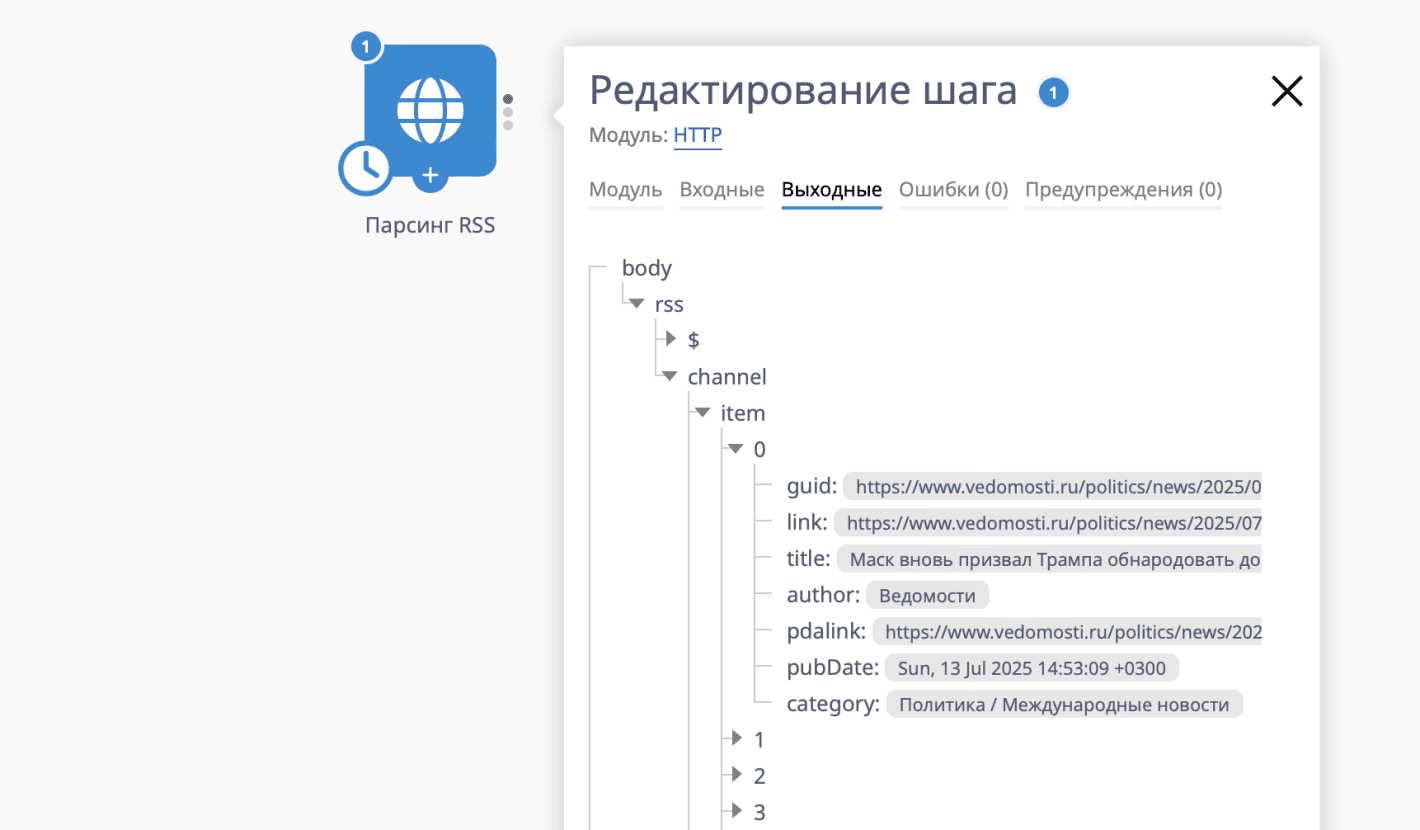This screenshot has height=830, width=1420.
Task: Click the Парсинг RSS module label
Action: (x=430, y=225)
